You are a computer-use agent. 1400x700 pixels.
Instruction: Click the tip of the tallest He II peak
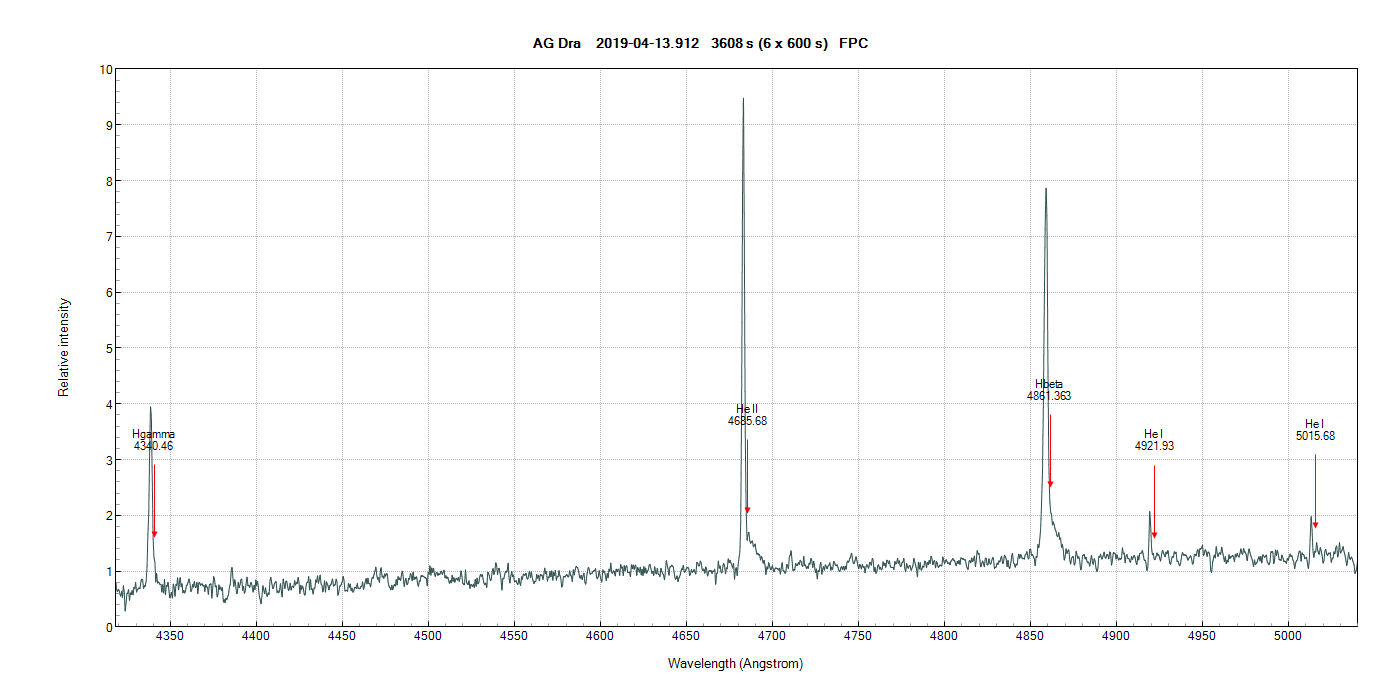point(743,99)
